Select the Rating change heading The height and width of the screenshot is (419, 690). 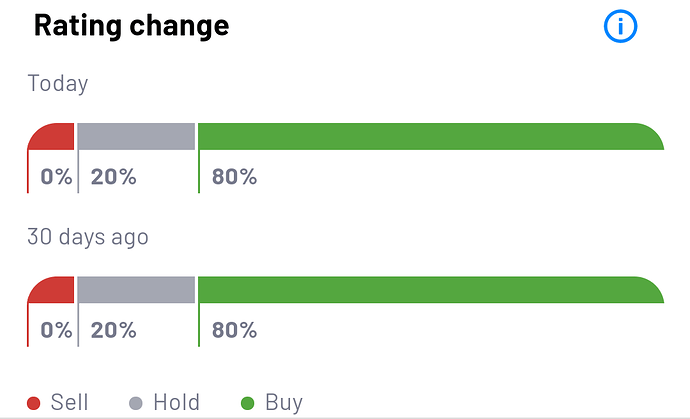coord(131,26)
